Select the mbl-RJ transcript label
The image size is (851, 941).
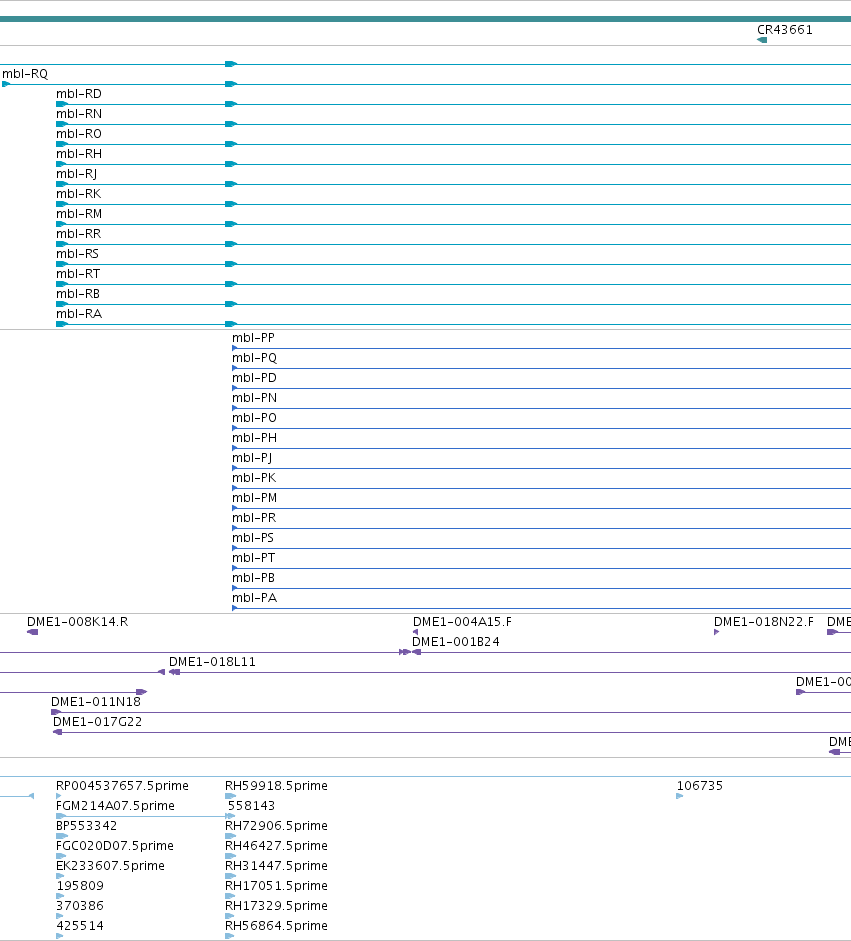tap(76, 174)
